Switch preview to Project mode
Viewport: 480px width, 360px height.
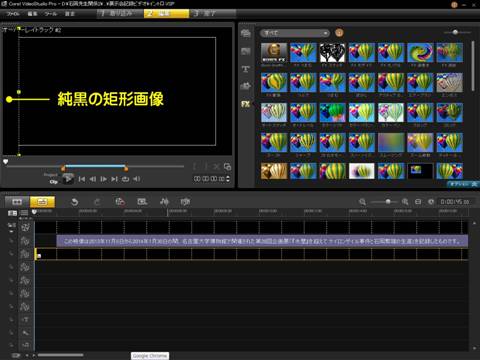(51, 175)
